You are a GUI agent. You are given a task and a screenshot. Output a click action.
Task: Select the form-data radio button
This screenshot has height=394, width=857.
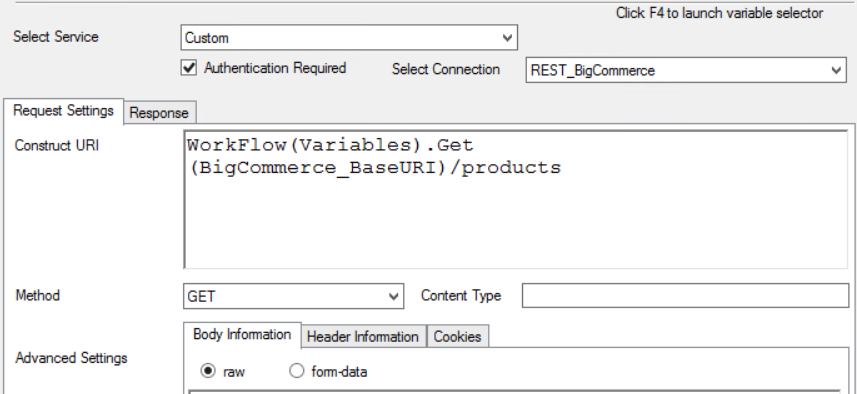point(296,372)
